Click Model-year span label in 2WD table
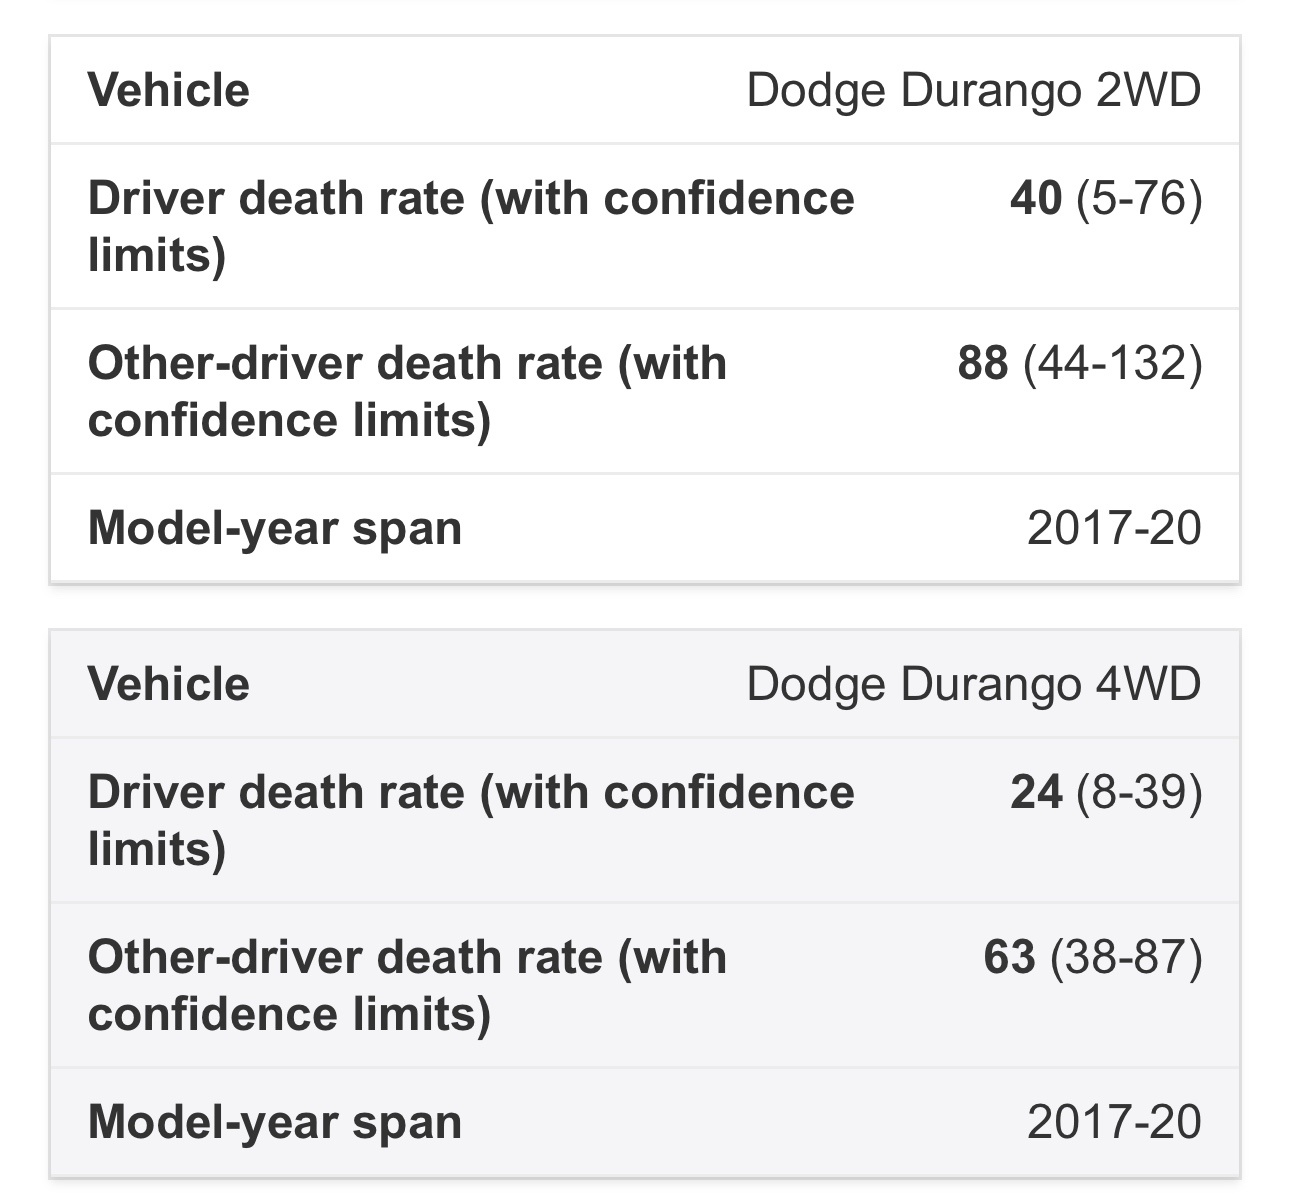1290x1203 pixels. (275, 528)
